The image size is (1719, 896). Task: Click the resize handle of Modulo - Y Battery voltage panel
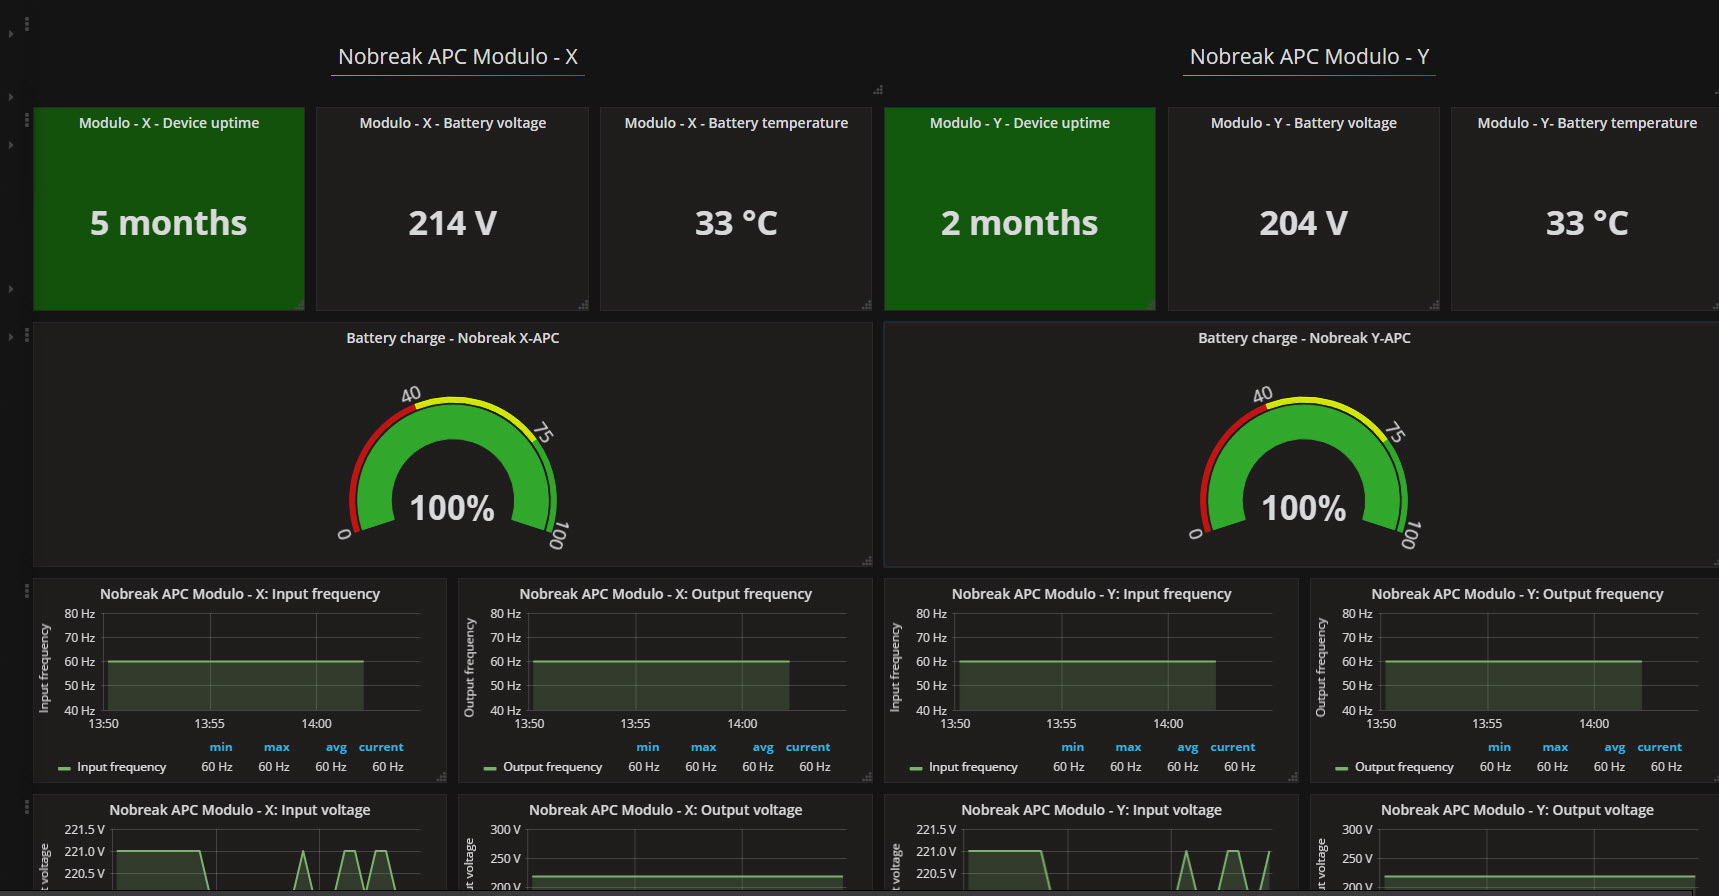coord(1434,305)
